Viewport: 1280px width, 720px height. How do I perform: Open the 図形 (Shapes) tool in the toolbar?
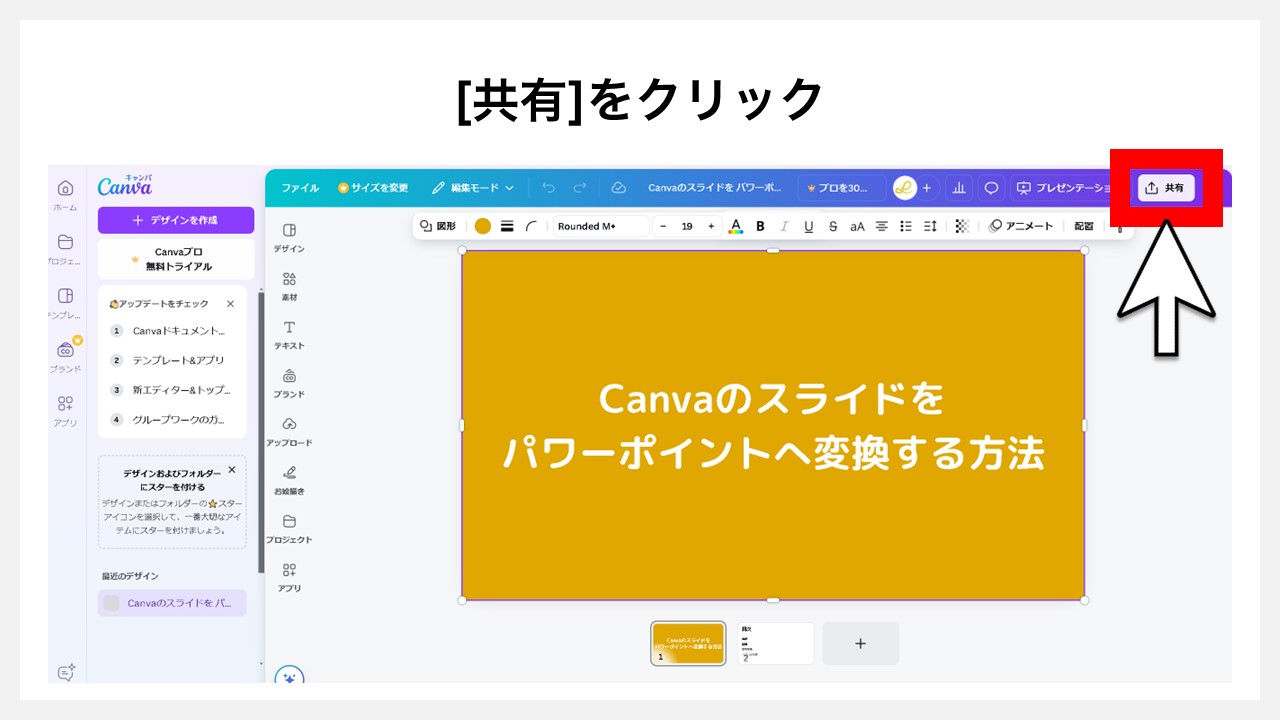438,226
